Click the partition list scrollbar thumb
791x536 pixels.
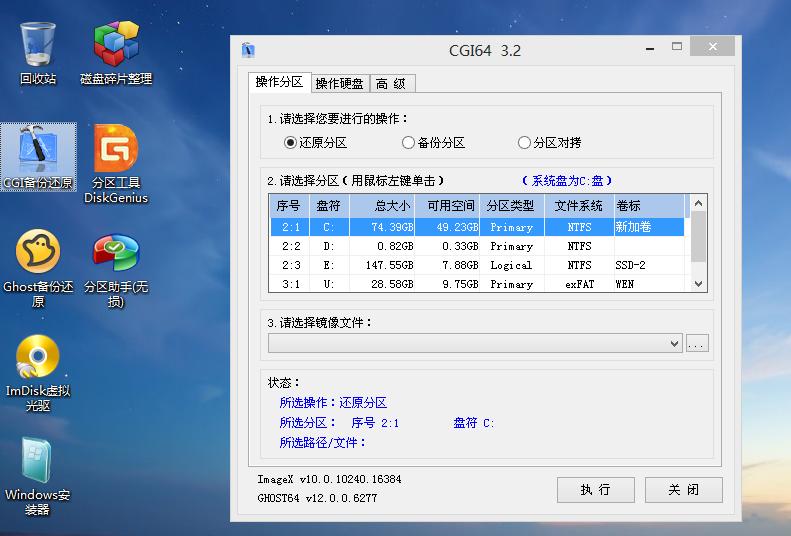(698, 237)
